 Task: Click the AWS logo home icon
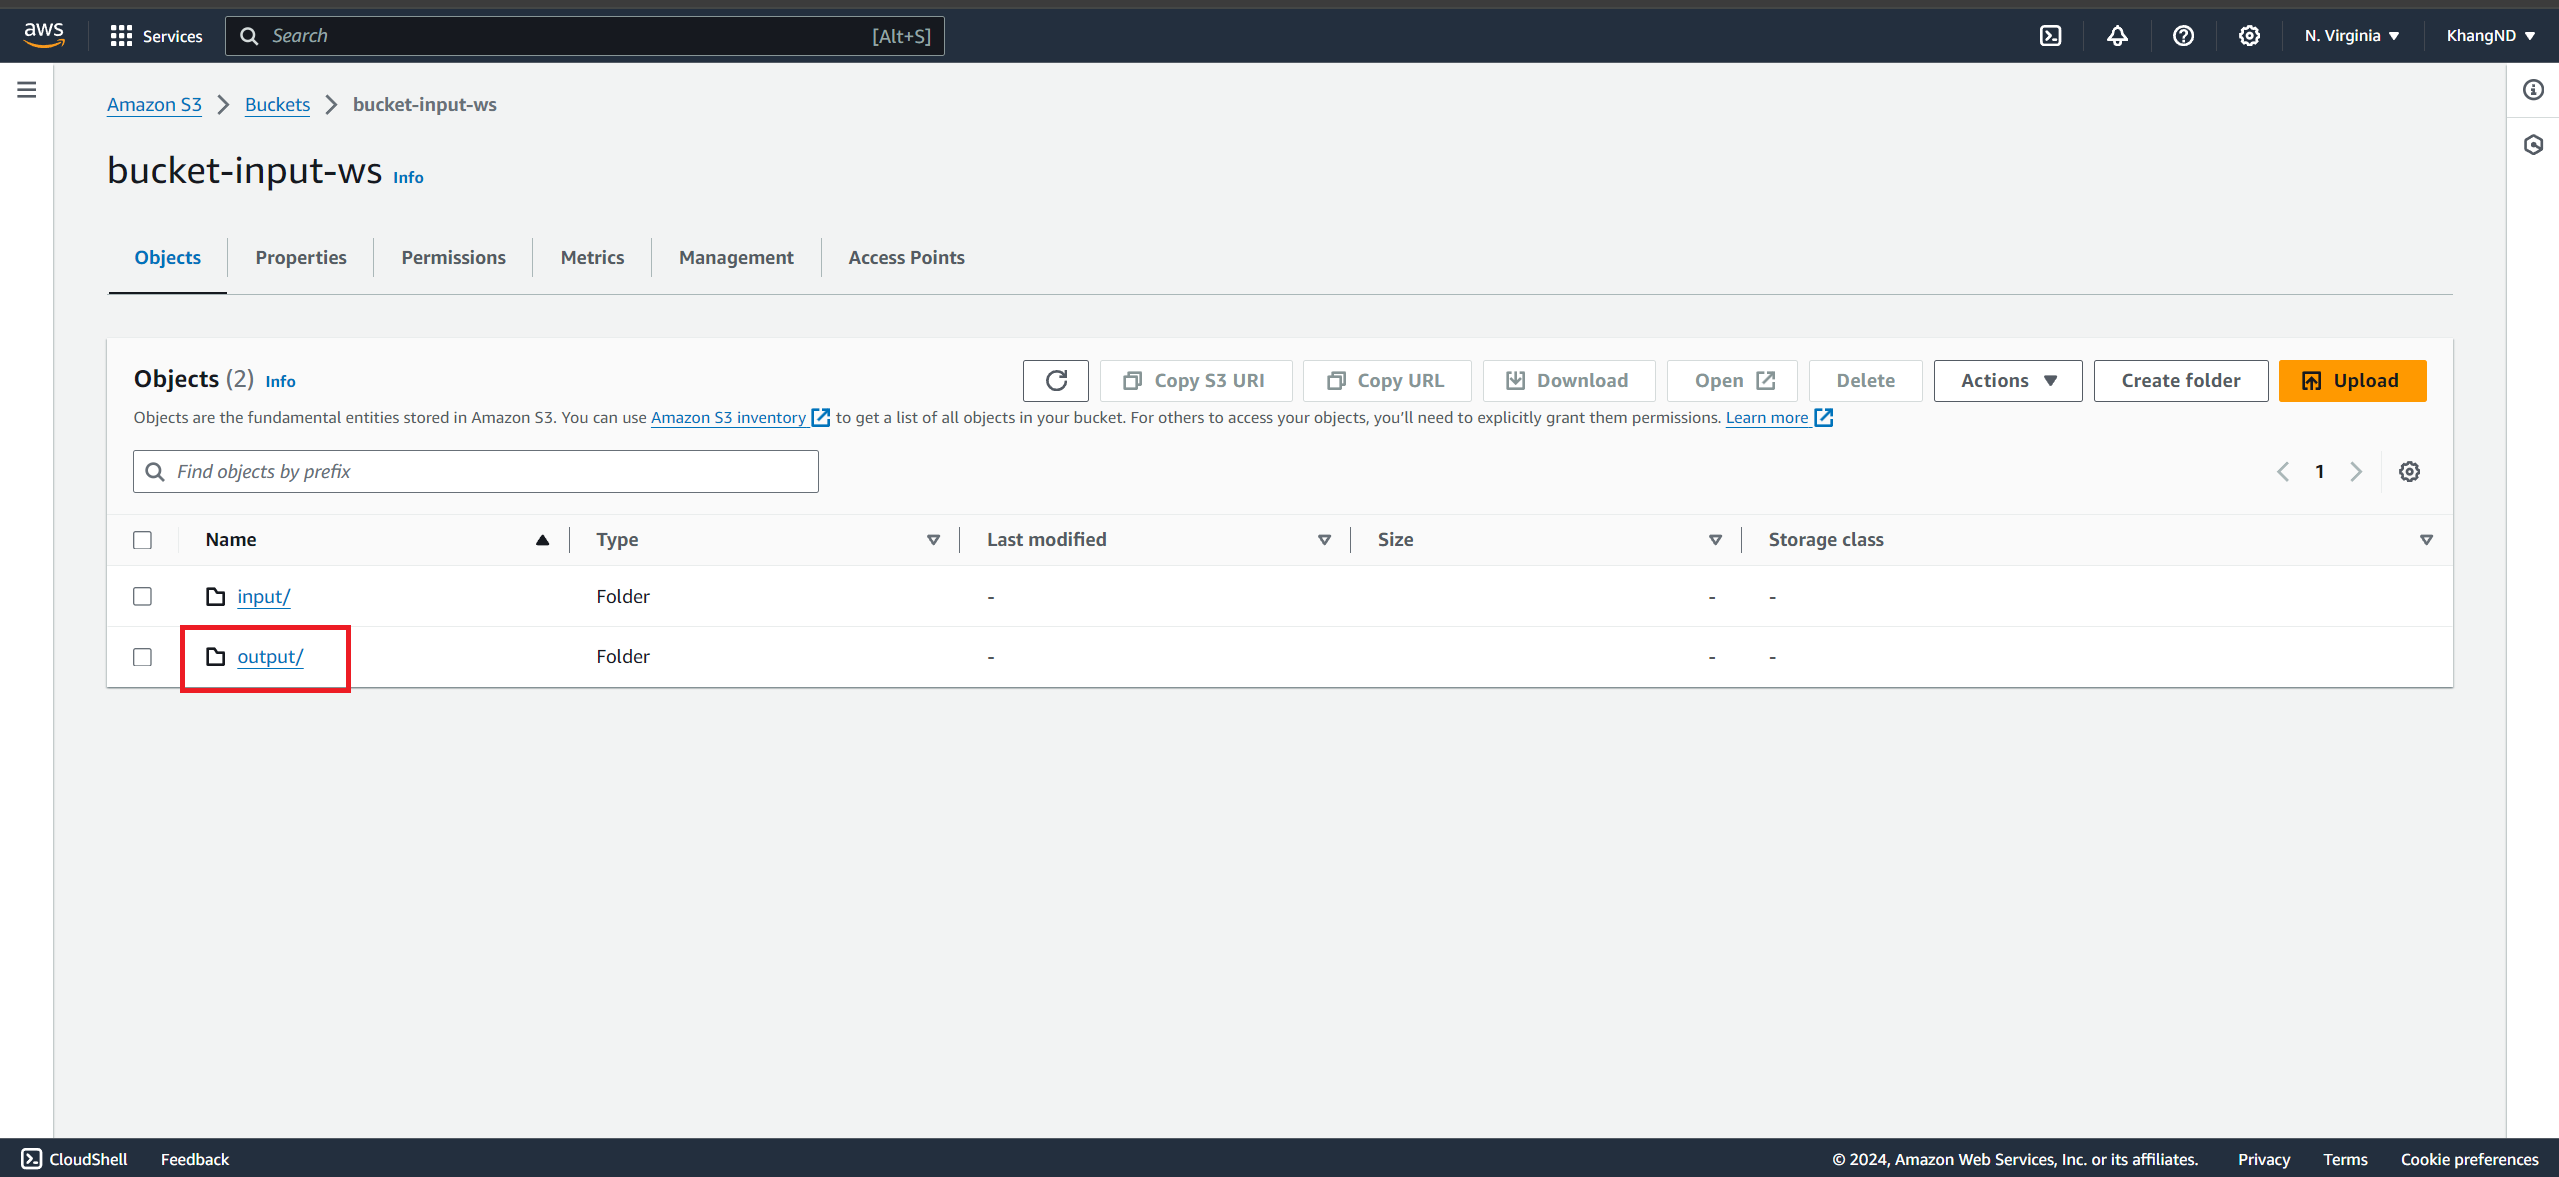[44, 35]
